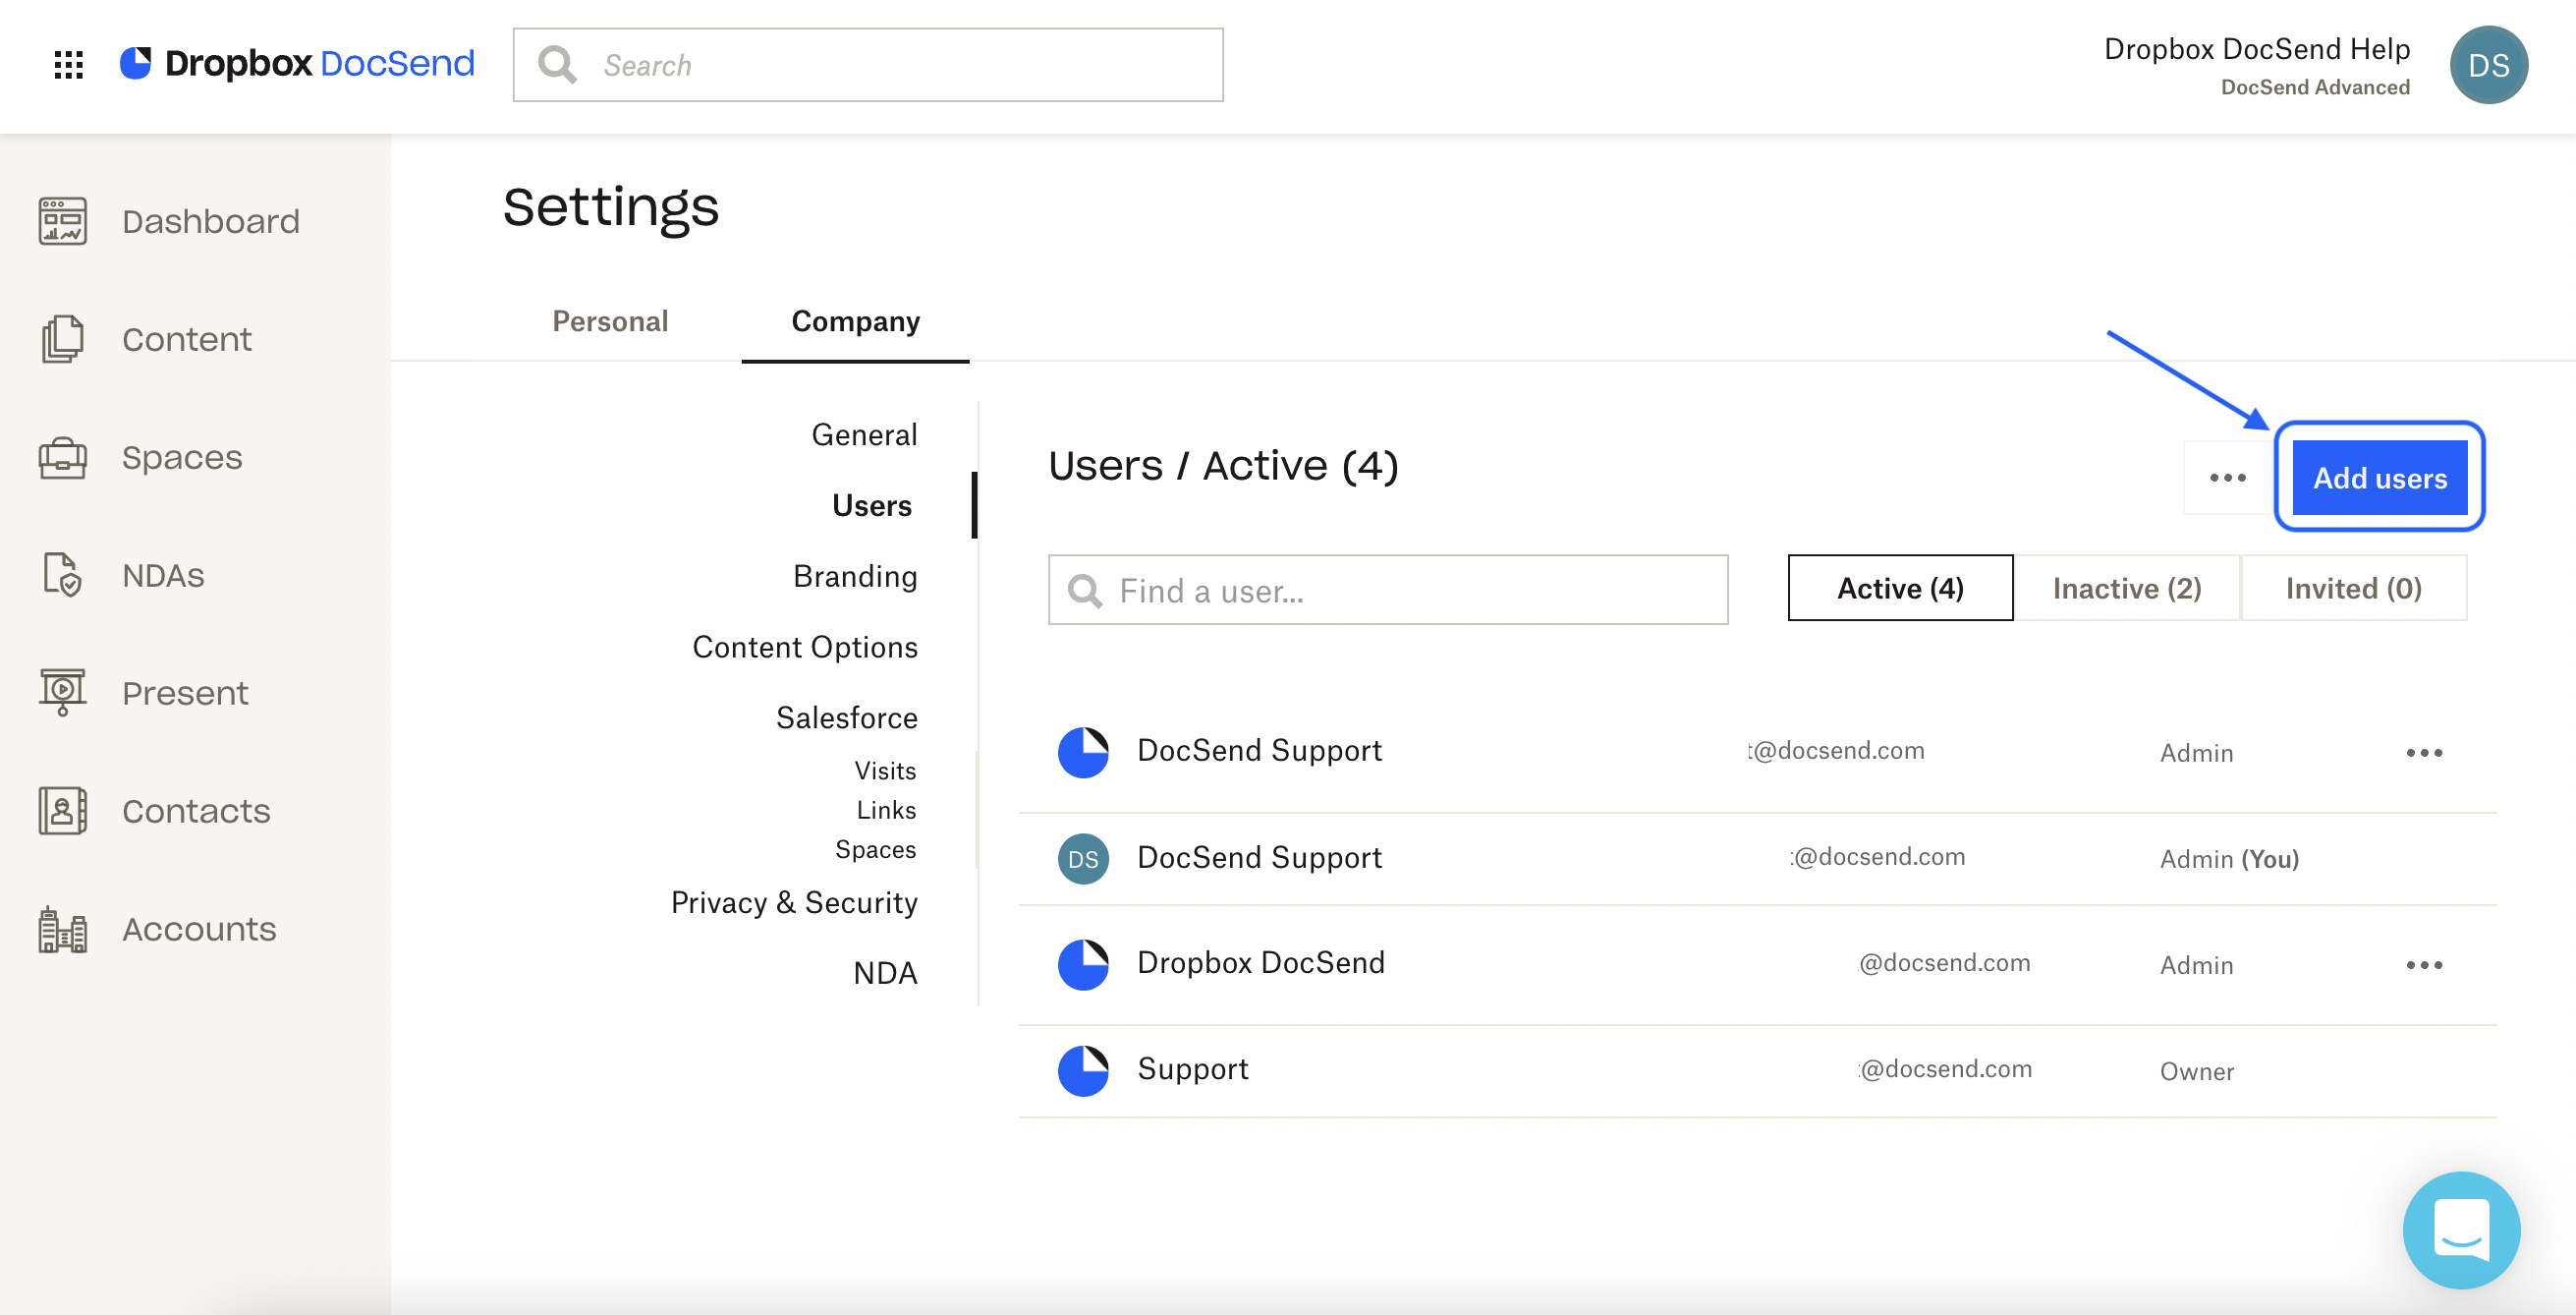Open the ellipsis menu near Add users
This screenshot has width=2576, height=1315.
click(2227, 478)
